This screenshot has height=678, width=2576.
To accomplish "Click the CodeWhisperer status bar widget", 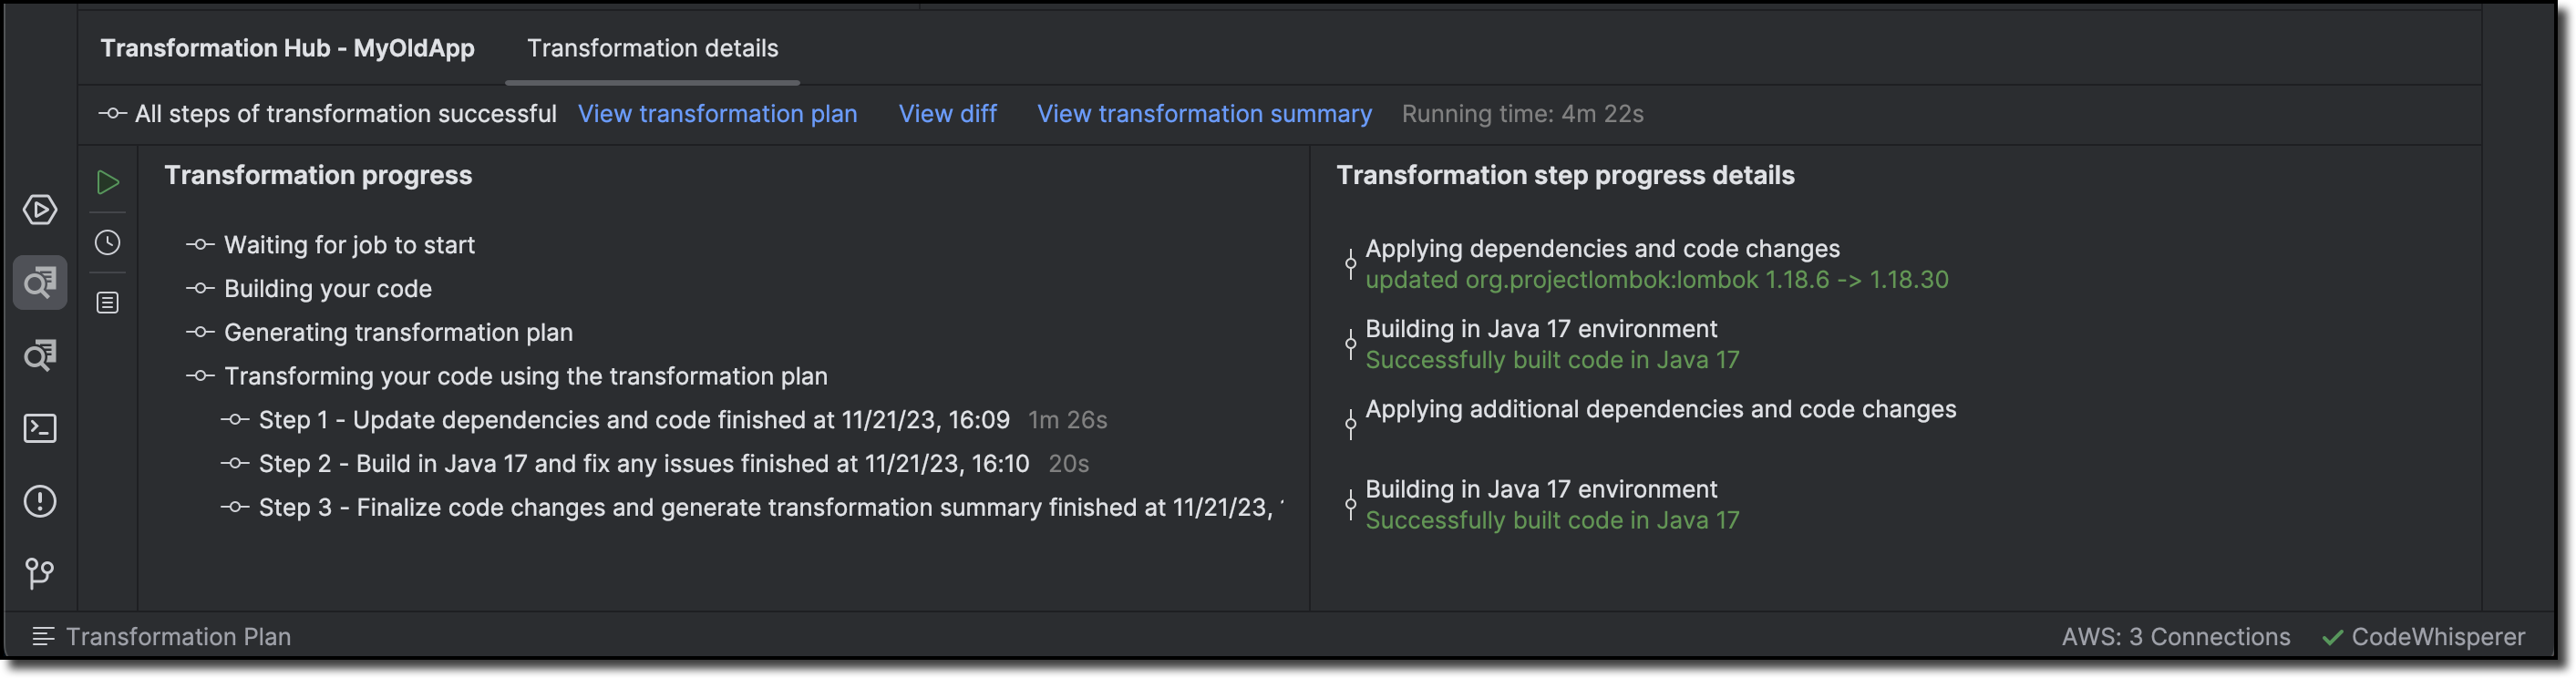I will point(2424,637).
